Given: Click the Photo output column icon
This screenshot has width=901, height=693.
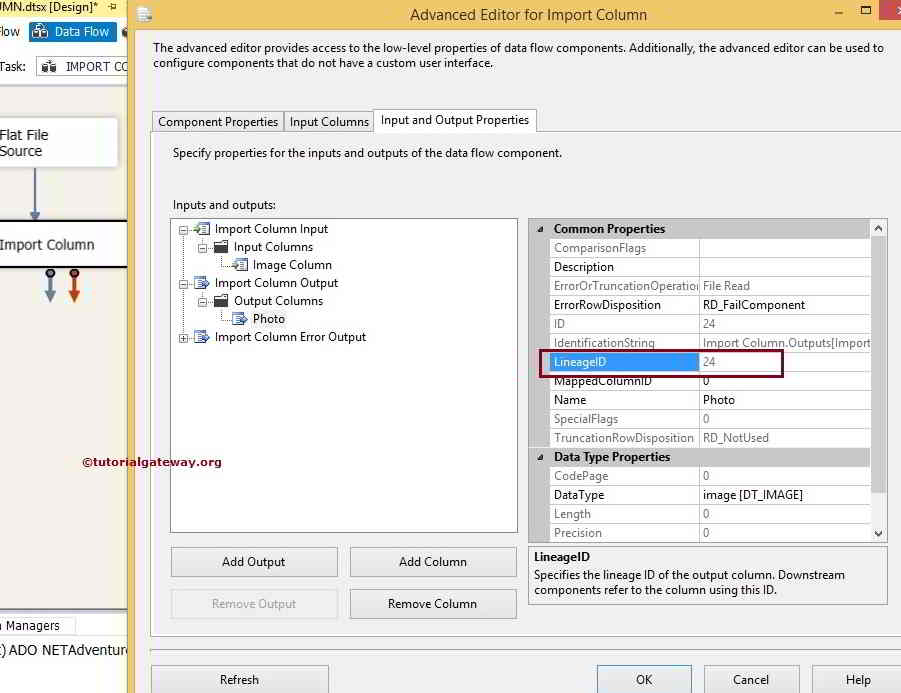Looking at the screenshot, I should point(239,319).
